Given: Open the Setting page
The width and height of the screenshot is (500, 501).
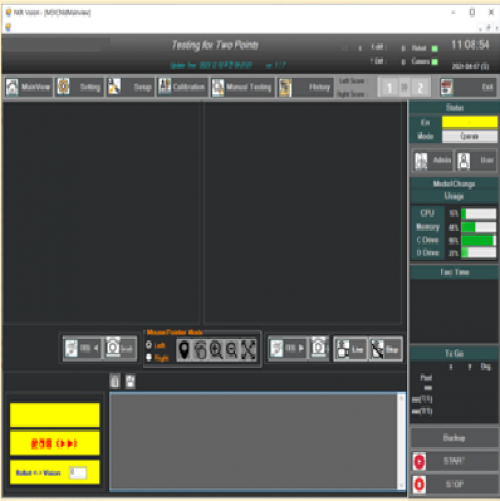Looking at the screenshot, I should (x=80, y=87).
